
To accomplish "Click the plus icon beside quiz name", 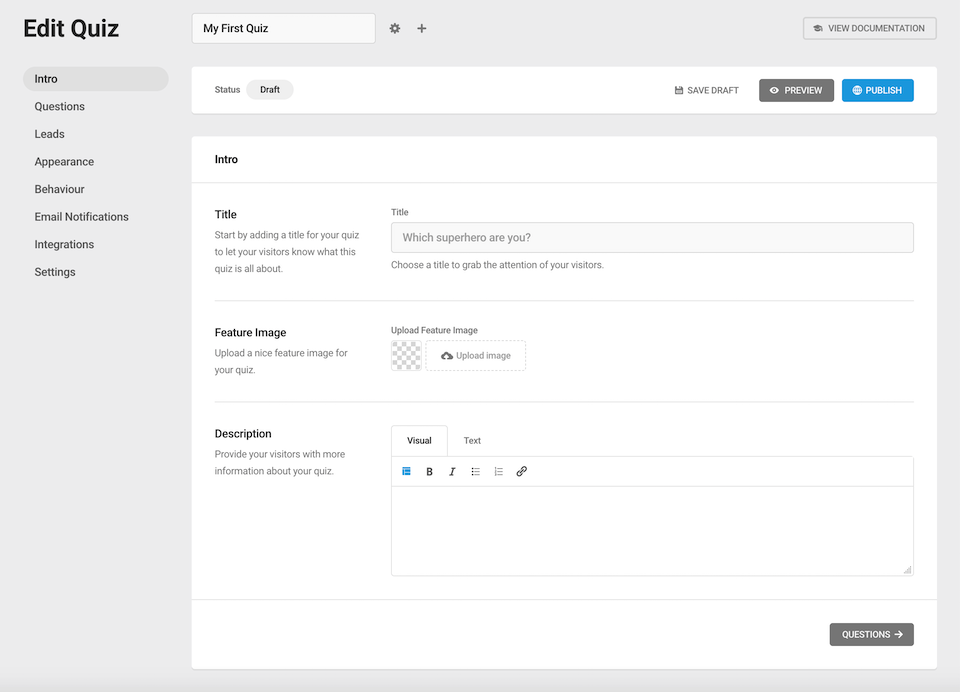I will click(x=422, y=29).
